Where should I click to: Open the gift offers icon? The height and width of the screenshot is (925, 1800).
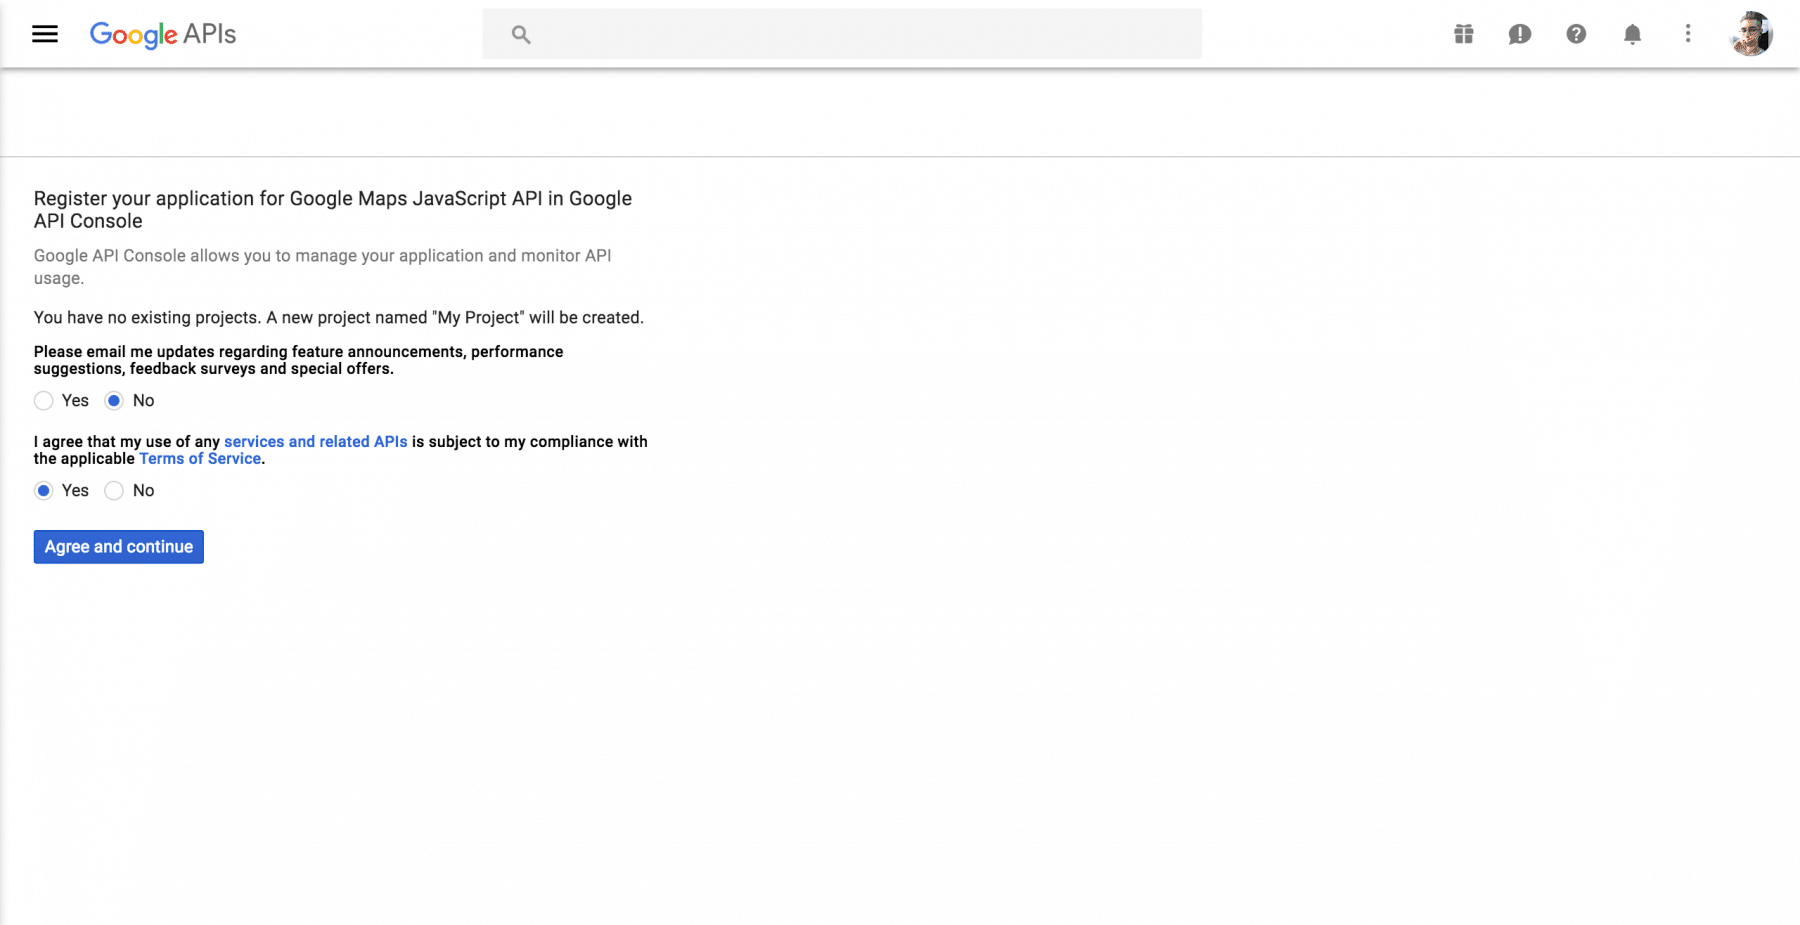pyautogui.click(x=1464, y=33)
